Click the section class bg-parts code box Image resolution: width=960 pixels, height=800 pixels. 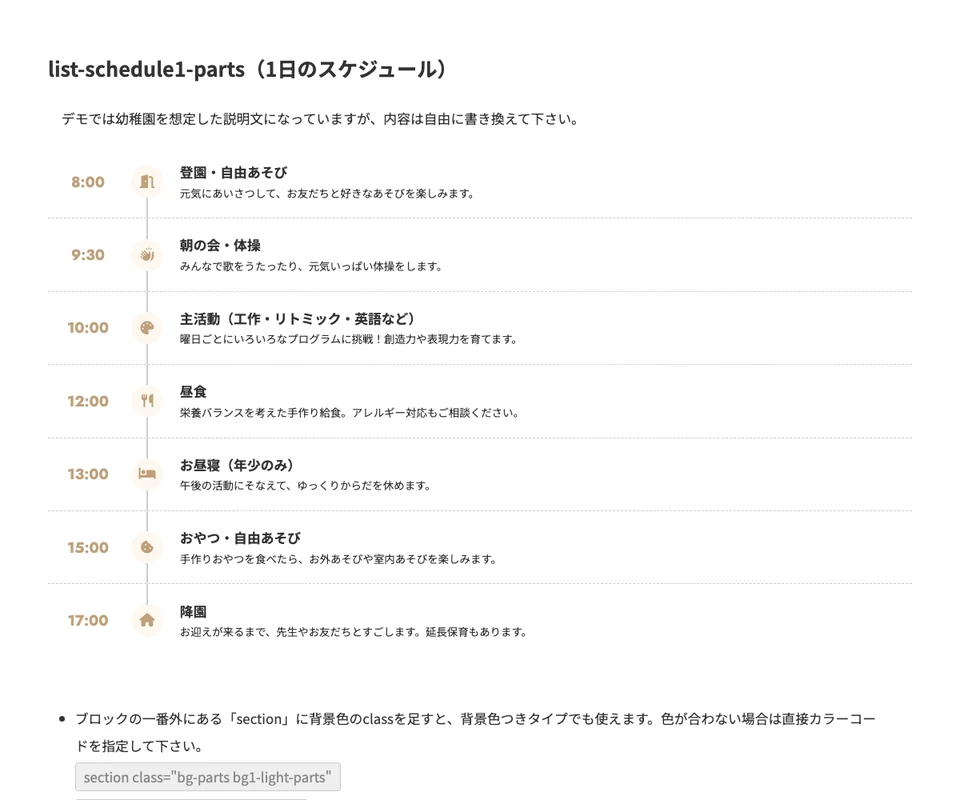(208, 777)
